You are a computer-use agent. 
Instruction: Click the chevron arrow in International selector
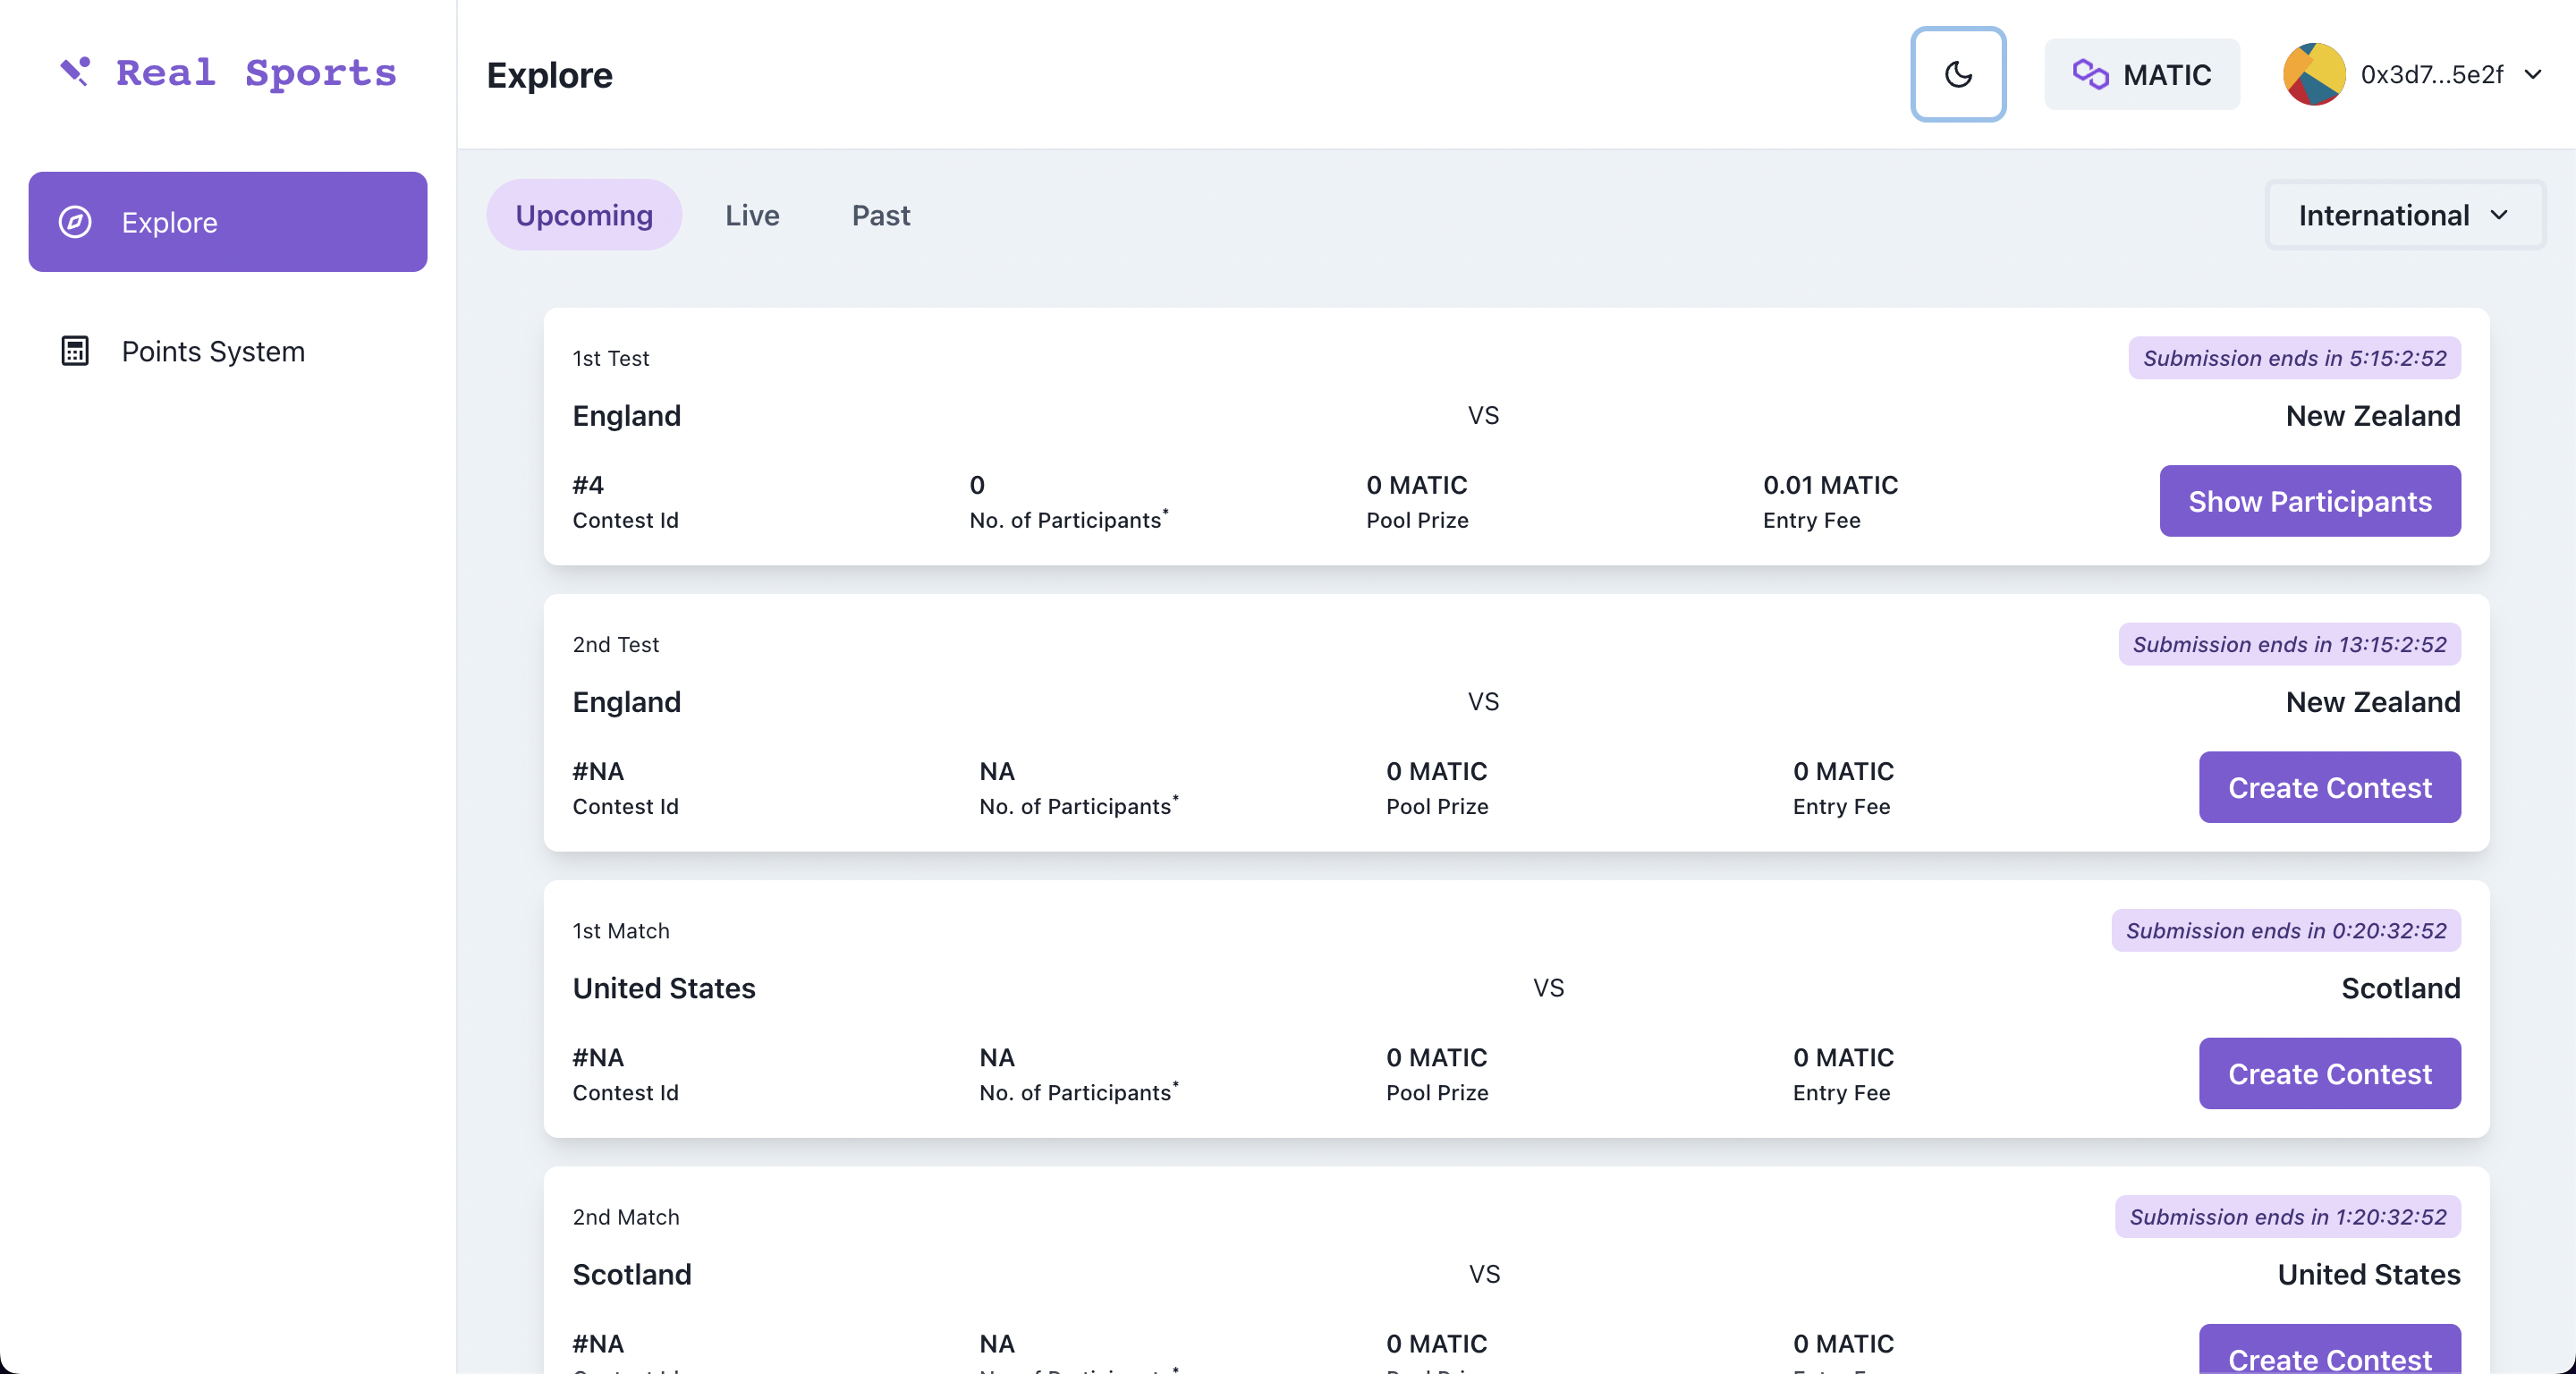[x=2498, y=215]
